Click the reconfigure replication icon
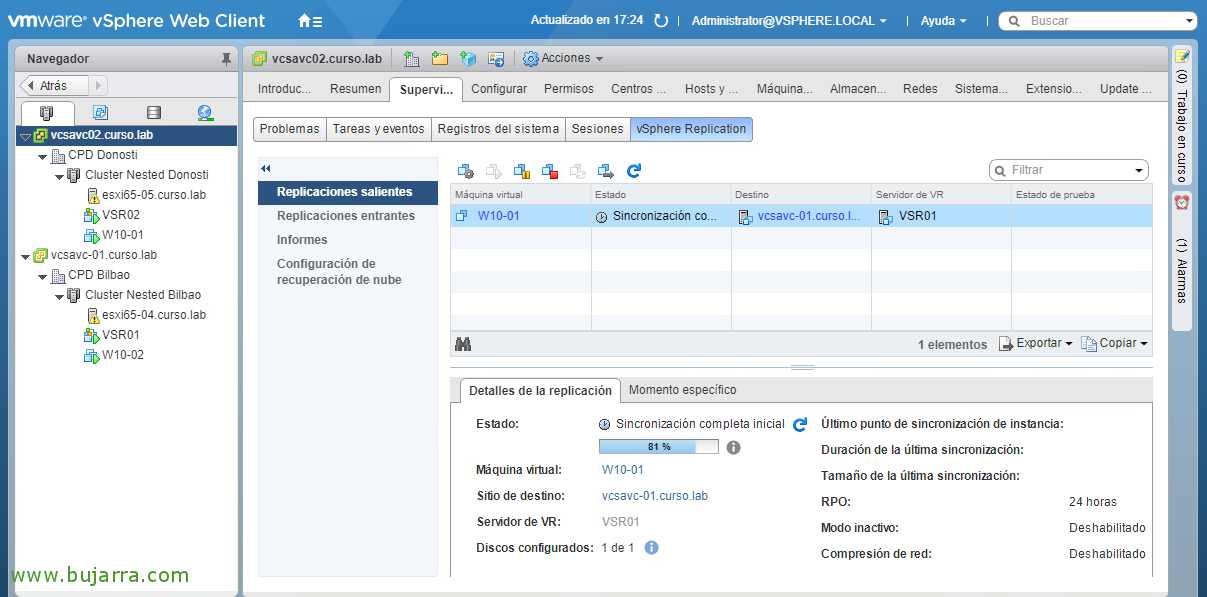Screen dimensions: 1207x597 click(465, 171)
